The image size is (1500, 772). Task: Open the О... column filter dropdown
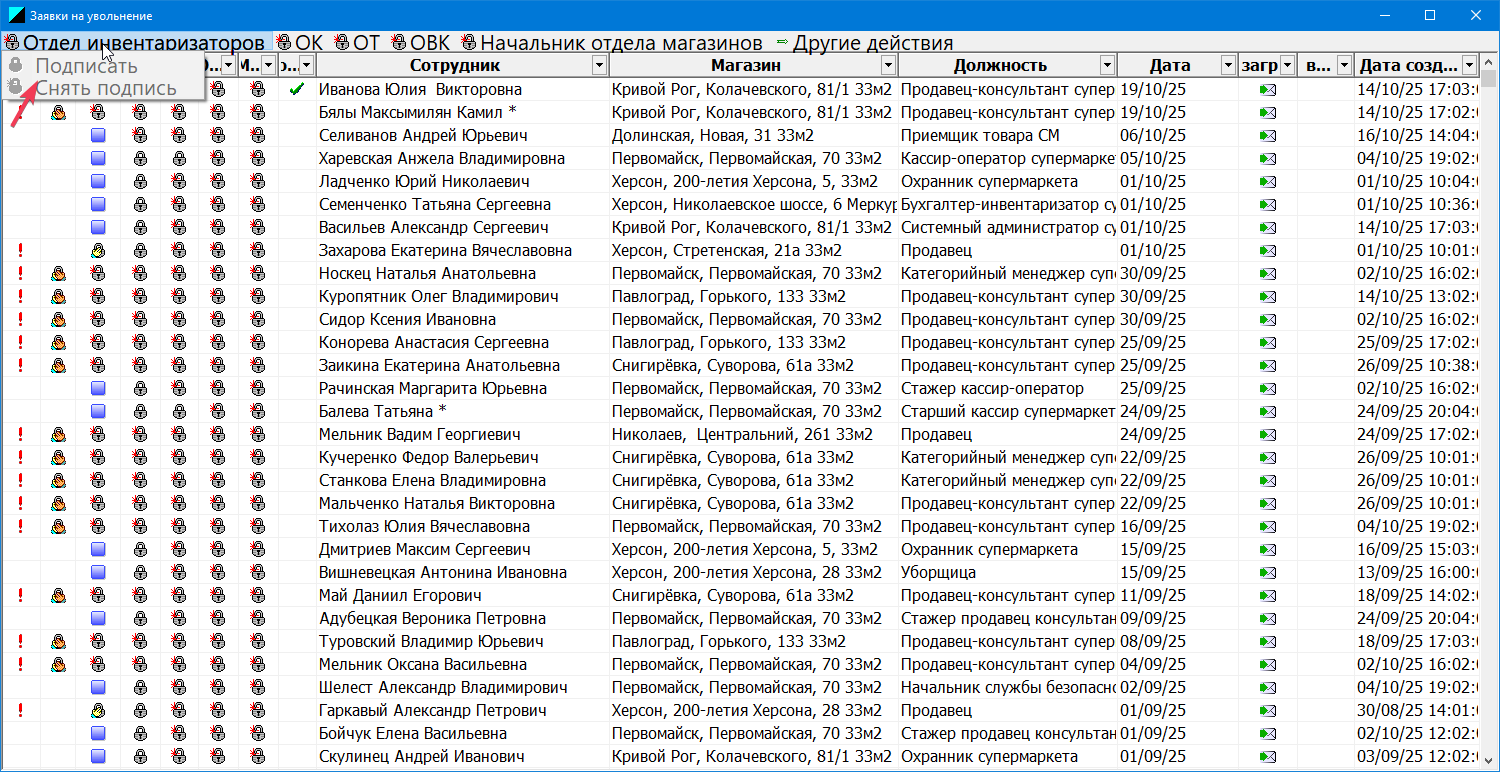[229, 65]
